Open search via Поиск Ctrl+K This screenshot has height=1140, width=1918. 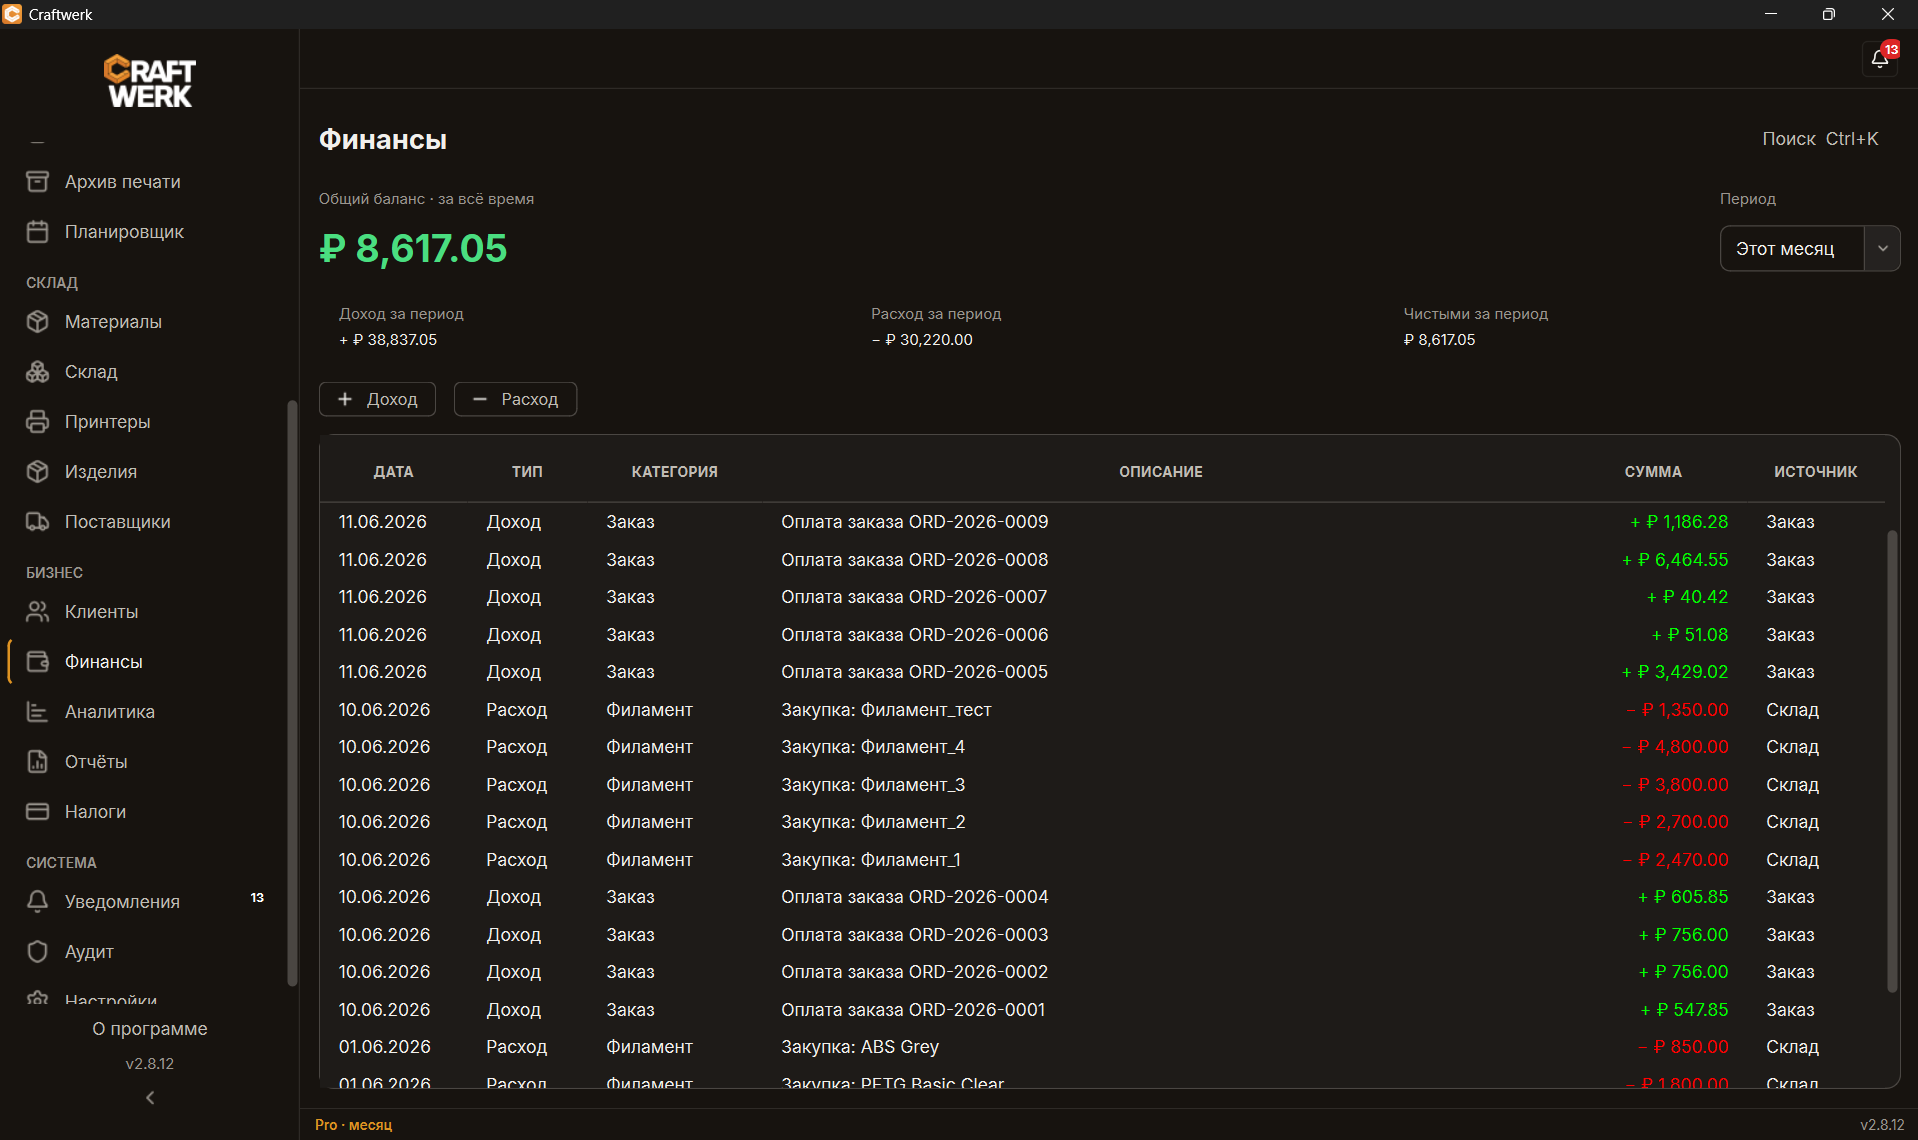(1820, 139)
